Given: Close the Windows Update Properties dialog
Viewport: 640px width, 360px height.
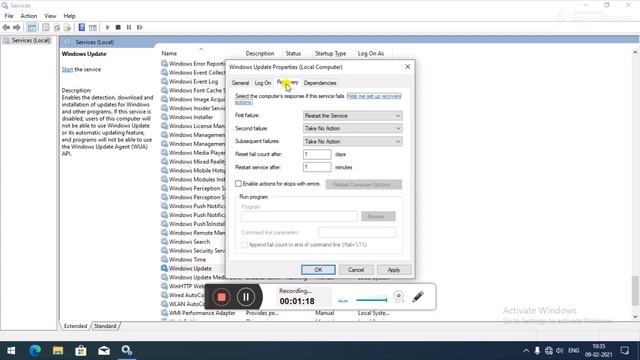Looking at the screenshot, I should (x=407, y=67).
